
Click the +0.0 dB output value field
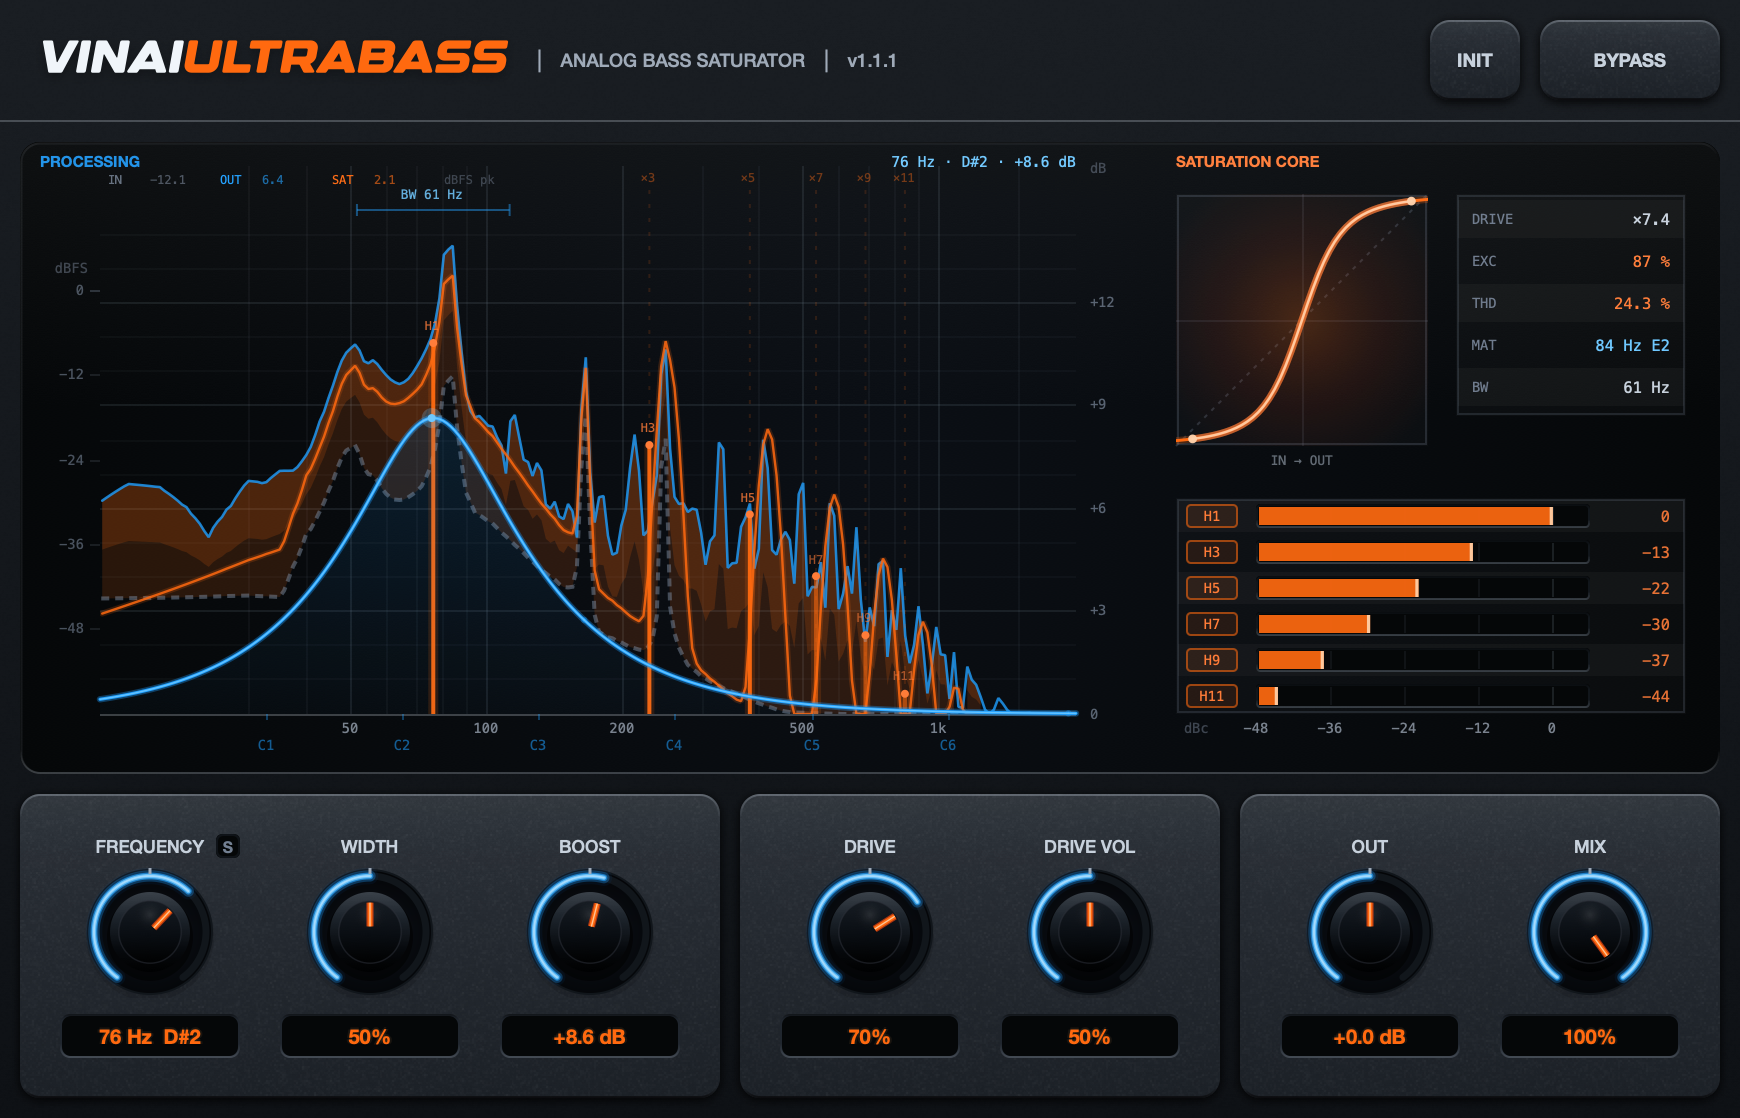(1370, 1037)
